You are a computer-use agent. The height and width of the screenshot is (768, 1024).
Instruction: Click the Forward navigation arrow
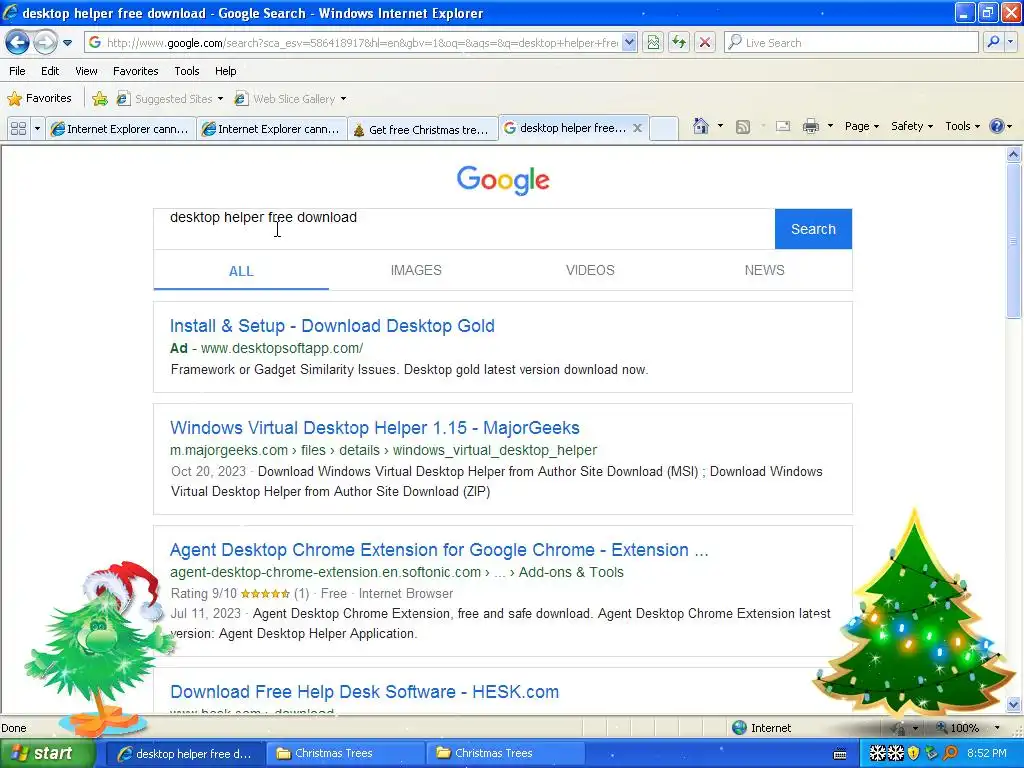(x=45, y=43)
